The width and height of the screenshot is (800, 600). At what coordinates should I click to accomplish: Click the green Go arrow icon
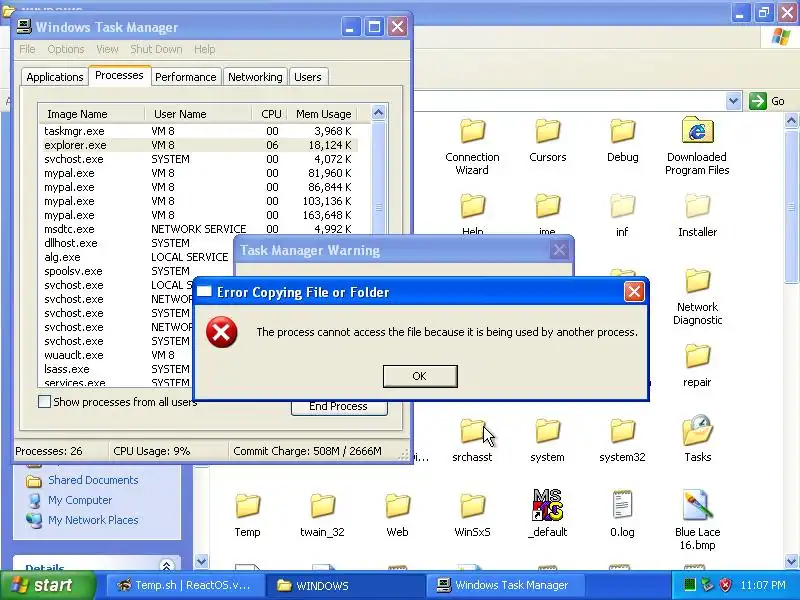(758, 101)
